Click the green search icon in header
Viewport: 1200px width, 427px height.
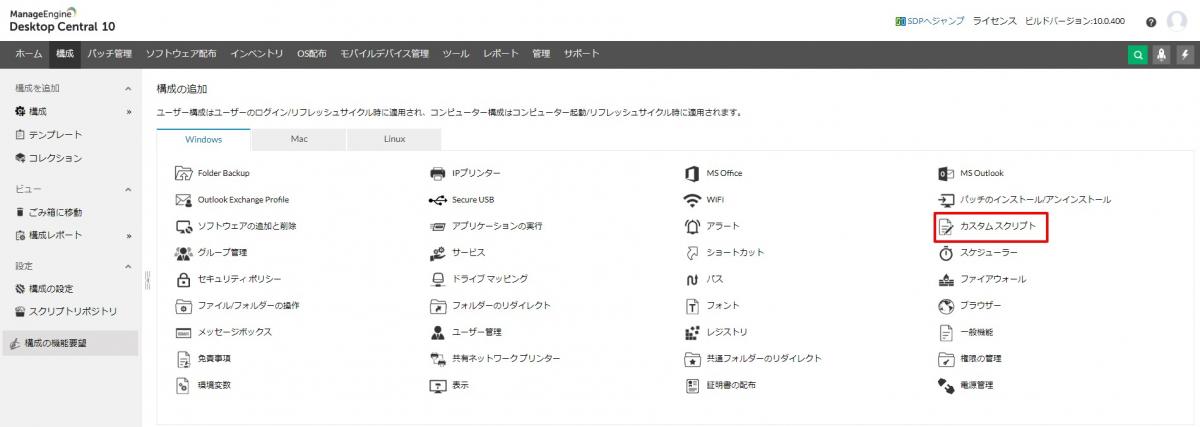coord(1138,55)
